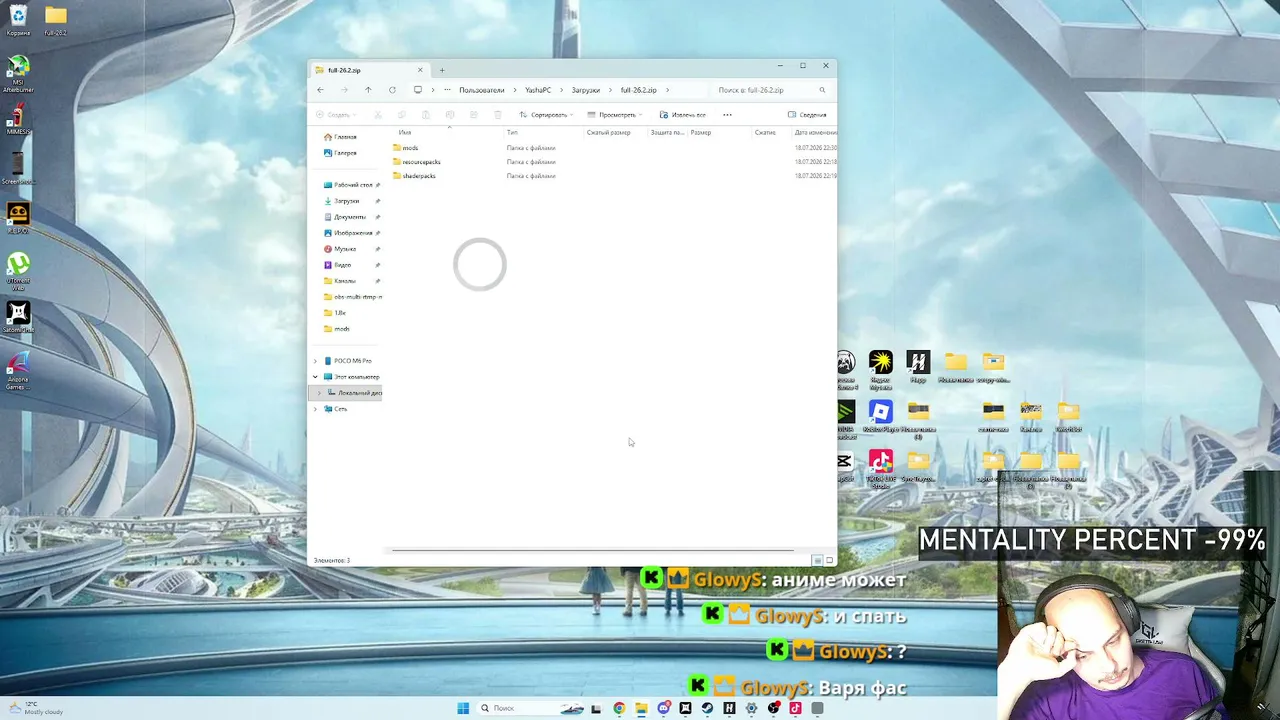Expand the chevron after full-26.2.zip in address bar
The height and width of the screenshot is (720, 1280).
coord(667,90)
